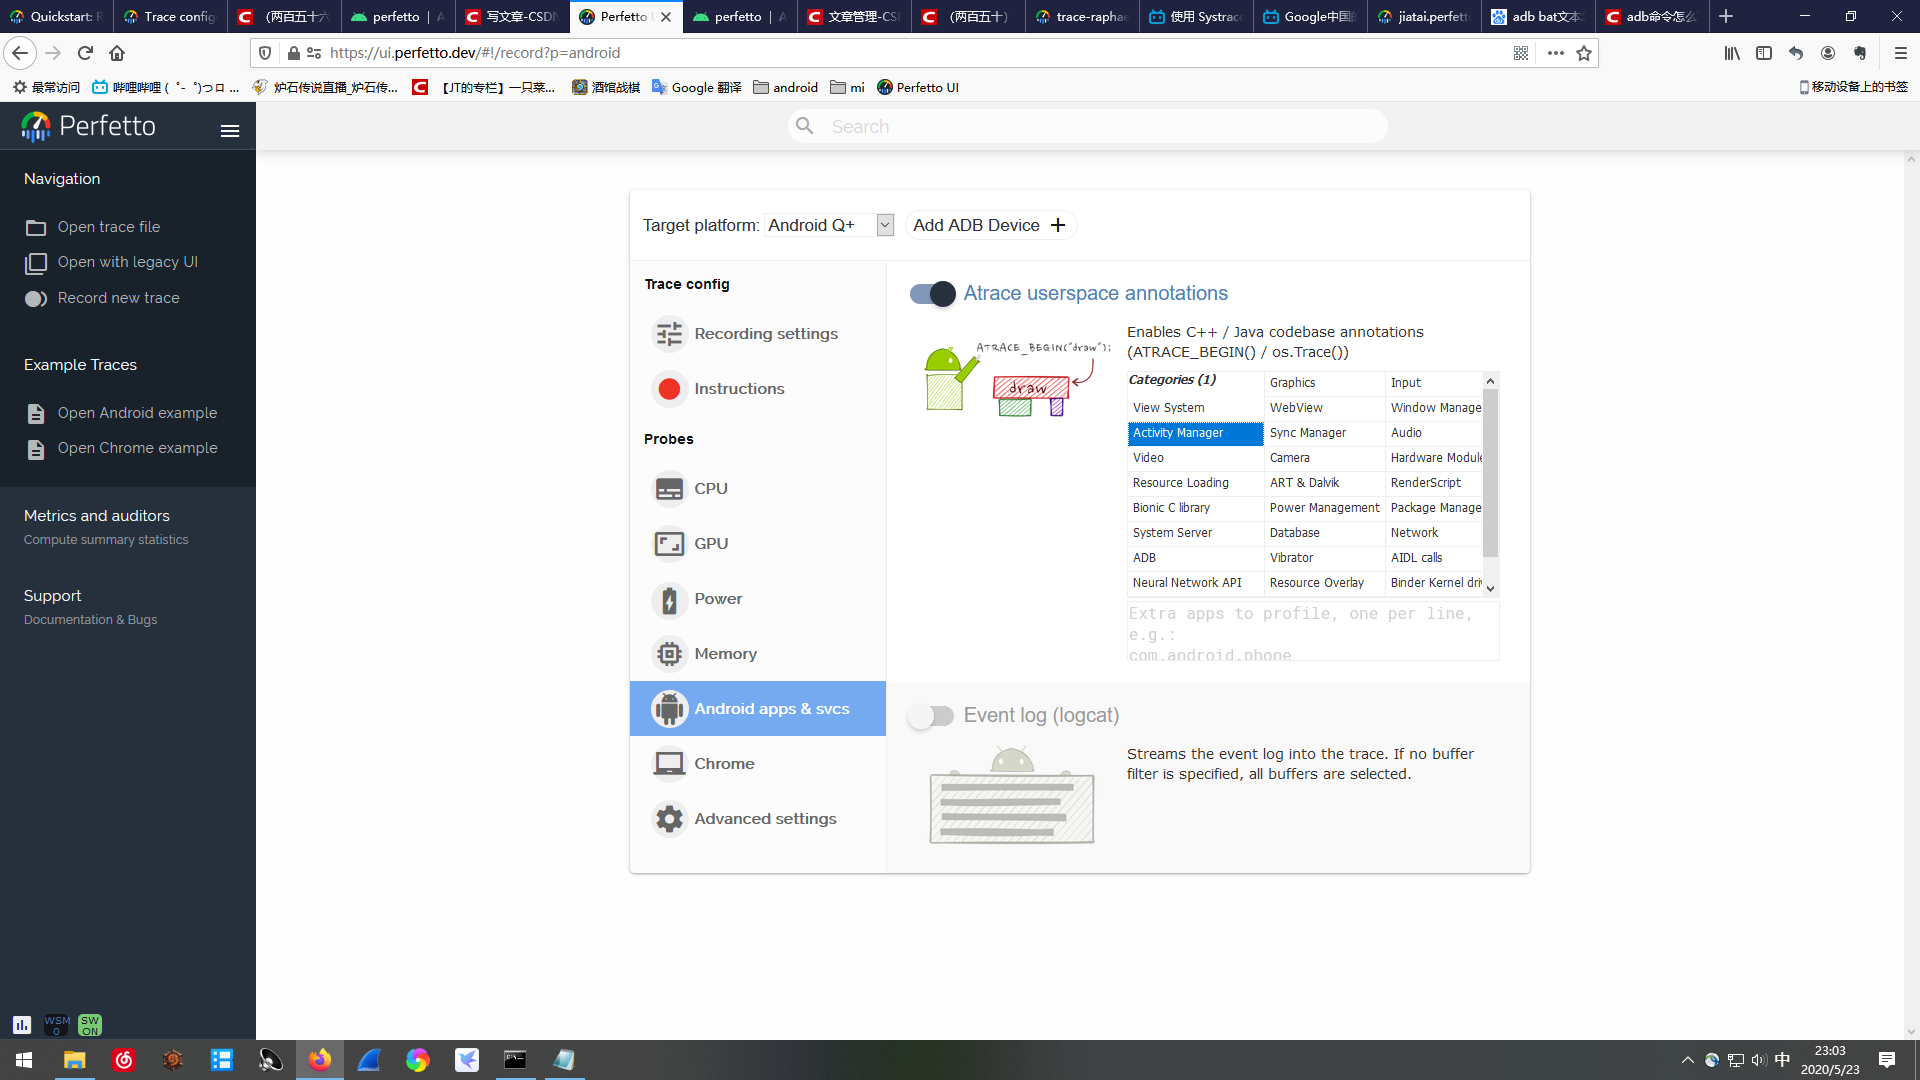The width and height of the screenshot is (1920, 1080).
Task: Switch to Trace config browser tab
Action: 170,16
